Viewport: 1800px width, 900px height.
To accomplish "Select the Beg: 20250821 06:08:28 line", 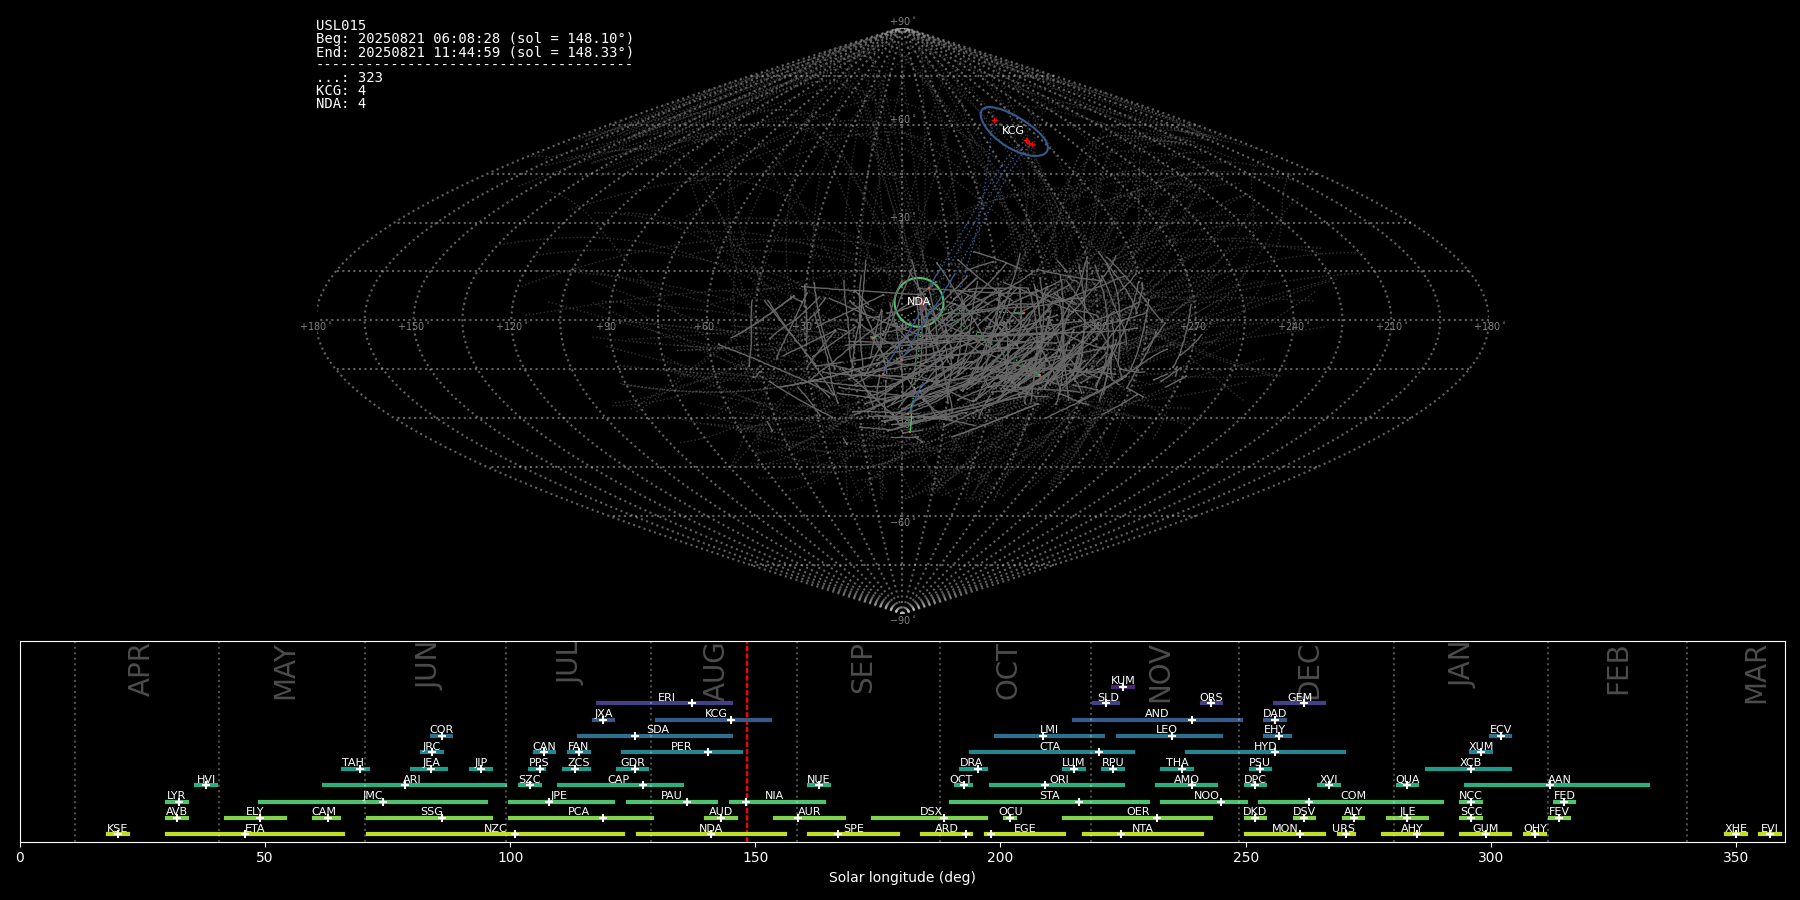I will tap(475, 39).
